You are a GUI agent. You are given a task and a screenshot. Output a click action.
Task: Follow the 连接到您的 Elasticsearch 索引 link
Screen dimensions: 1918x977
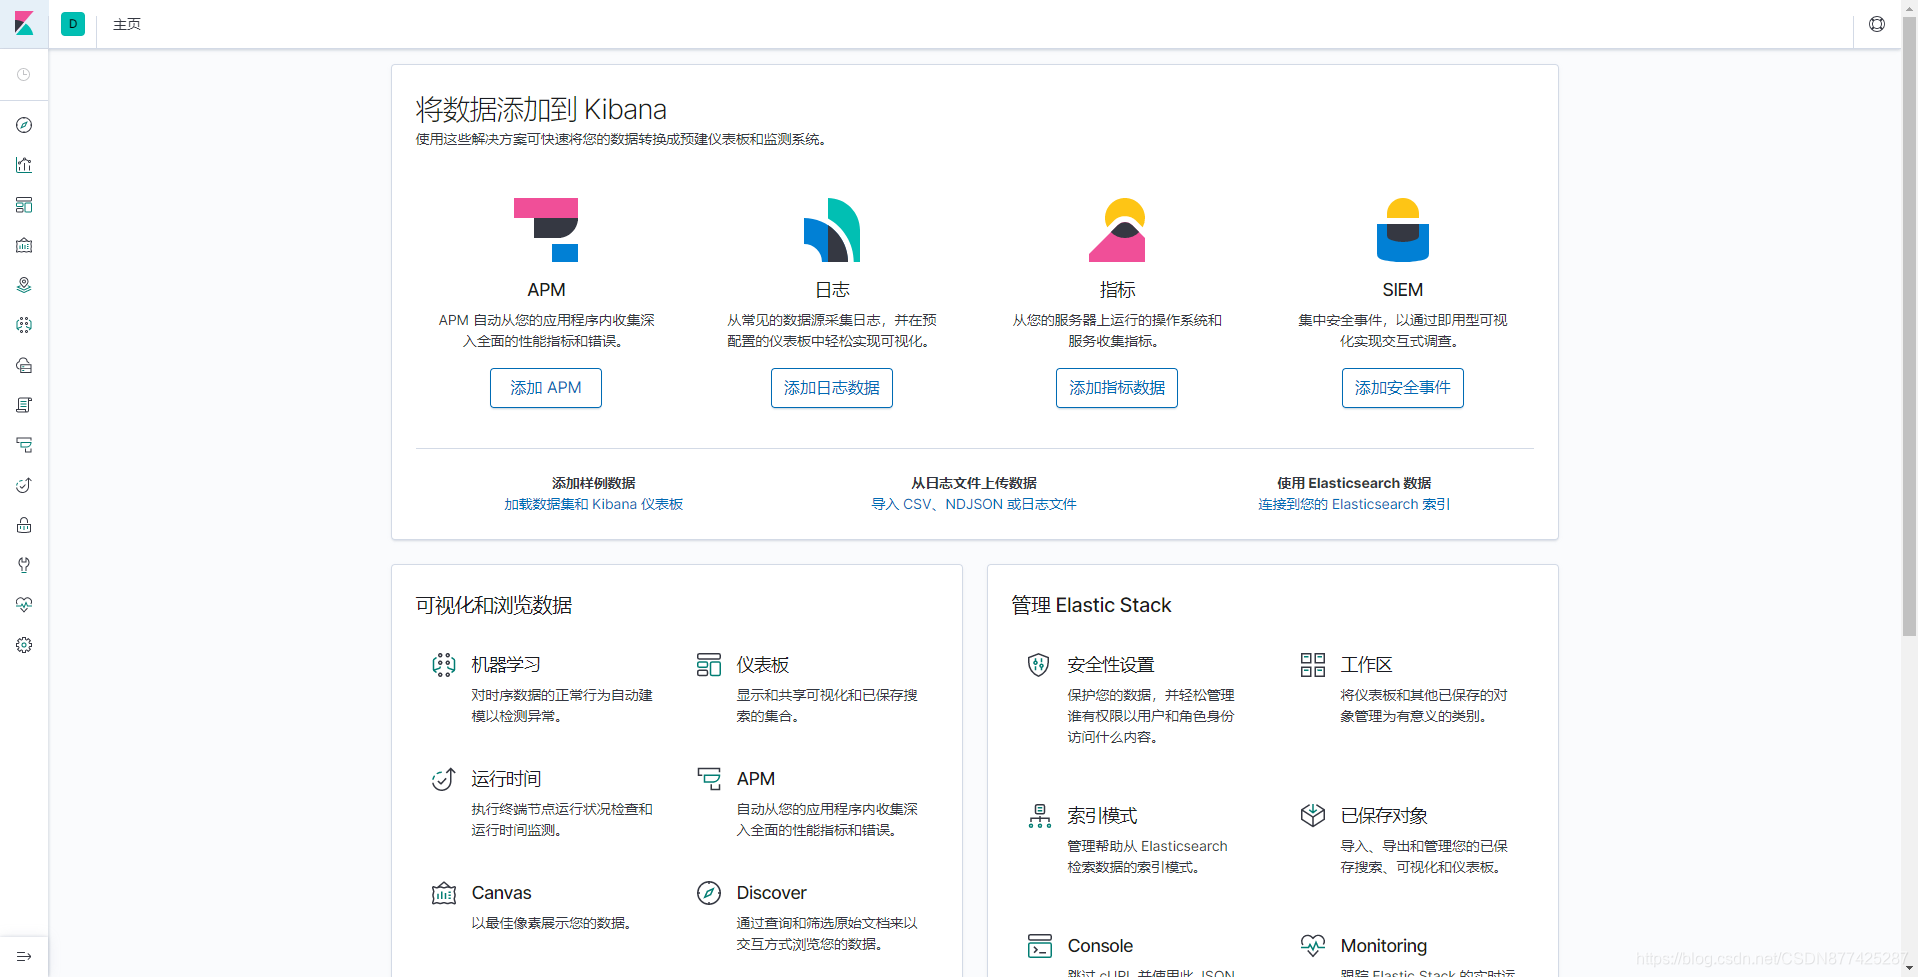(1353, 504)
